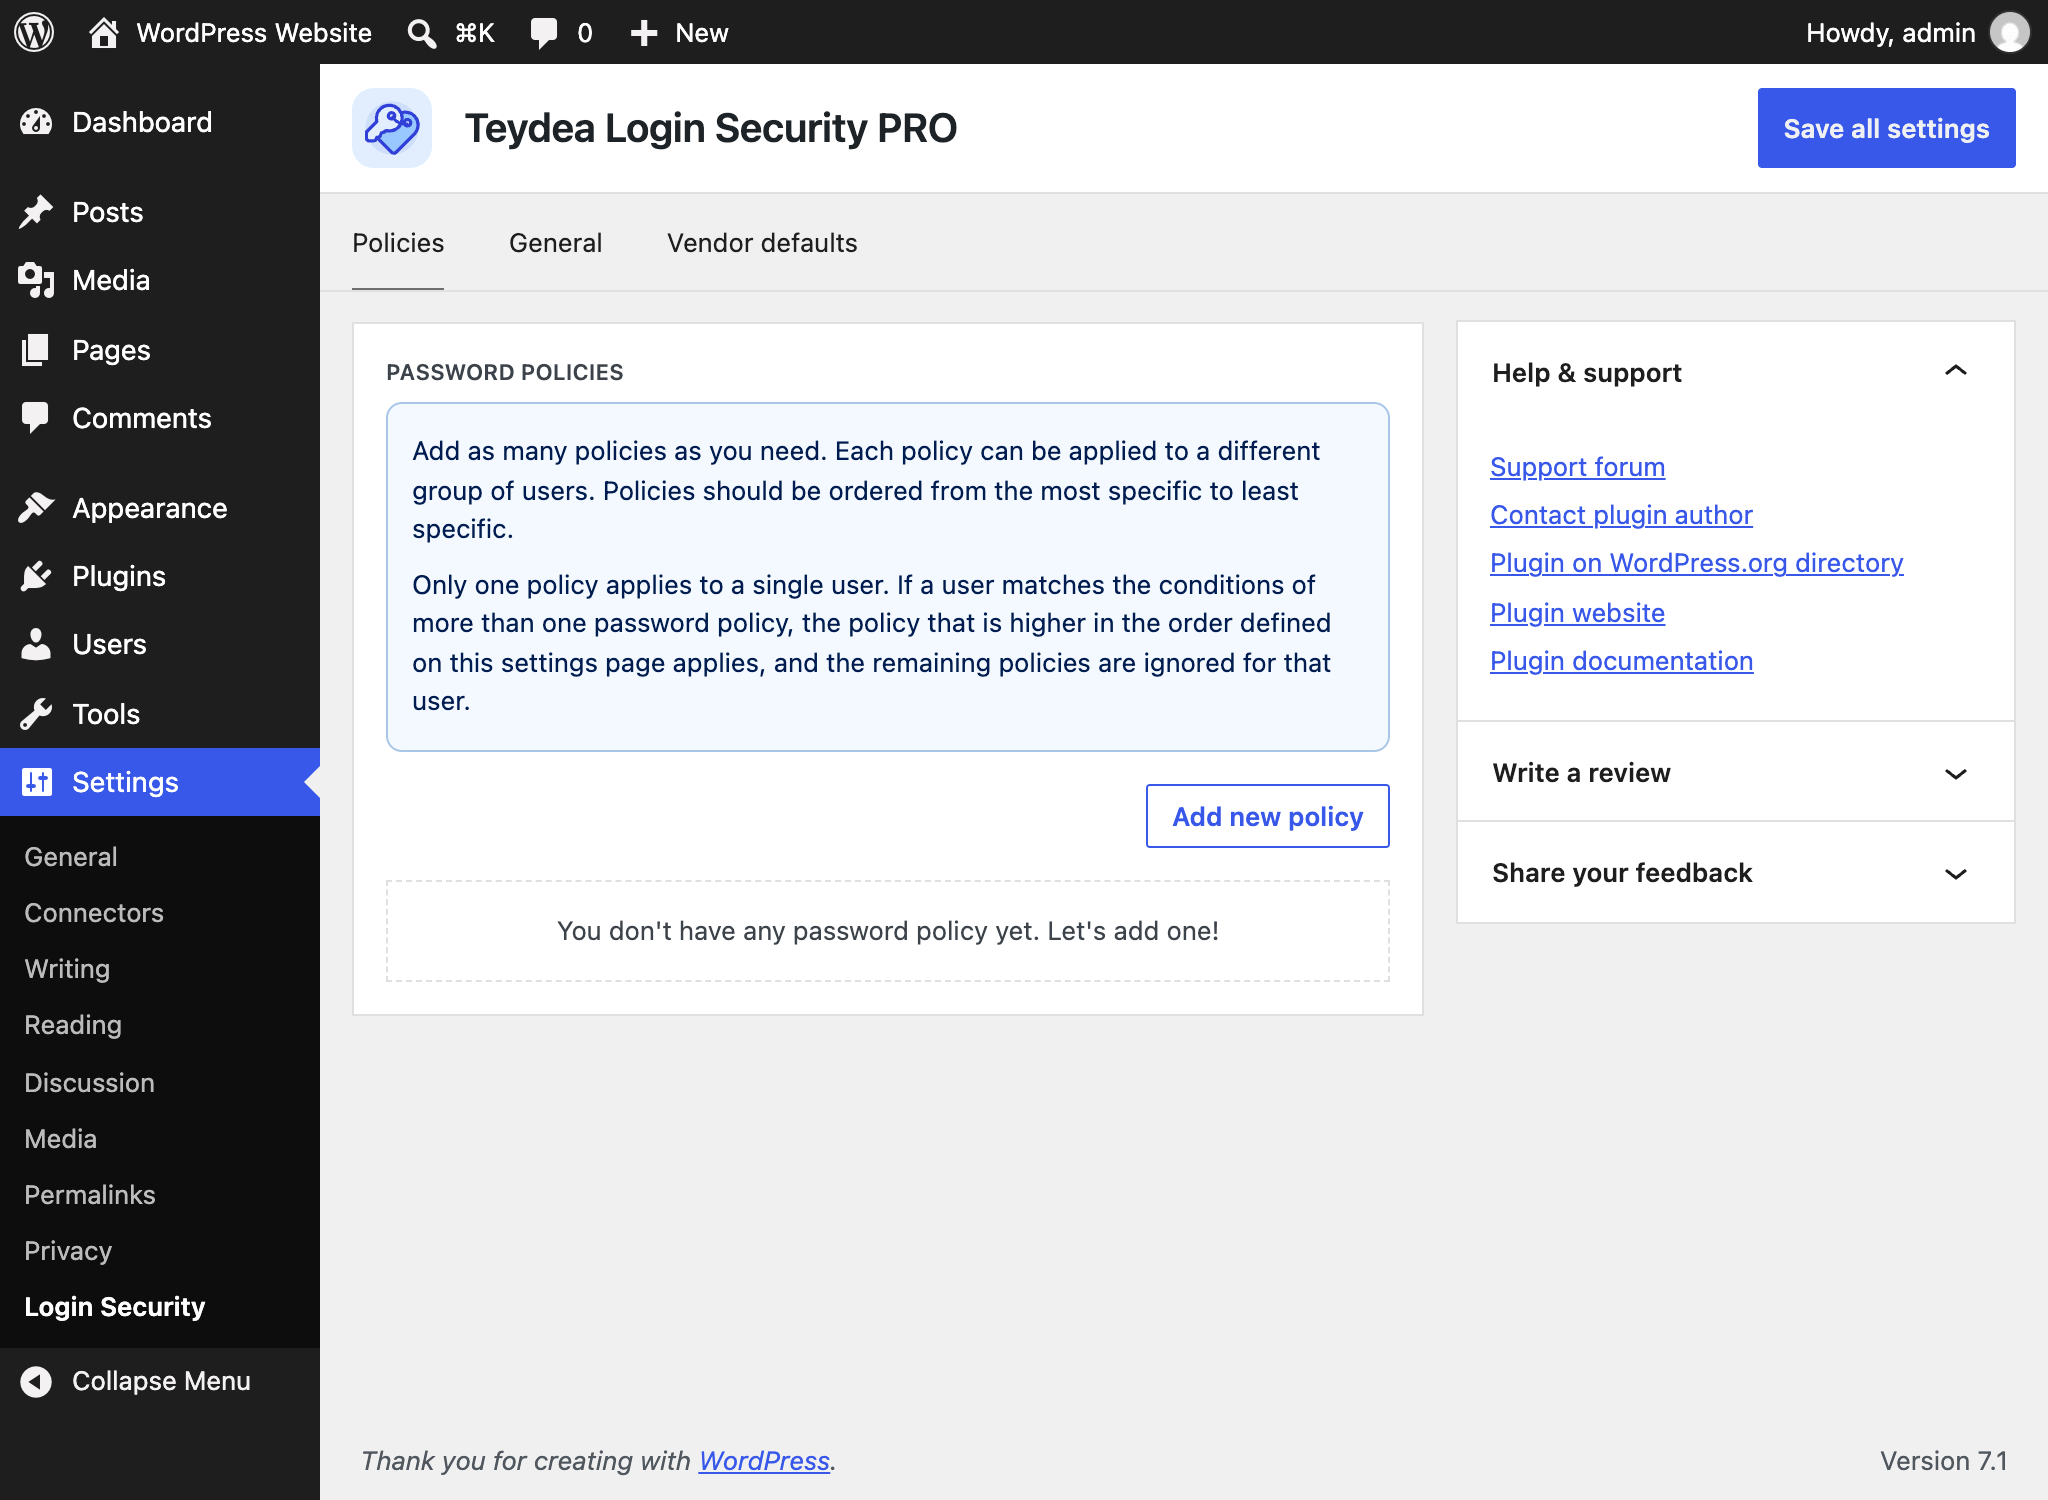Viewport: 2048px width, 1500px height.
Task: Click the WordPress Website site name
Action: (x=254, y=33)
